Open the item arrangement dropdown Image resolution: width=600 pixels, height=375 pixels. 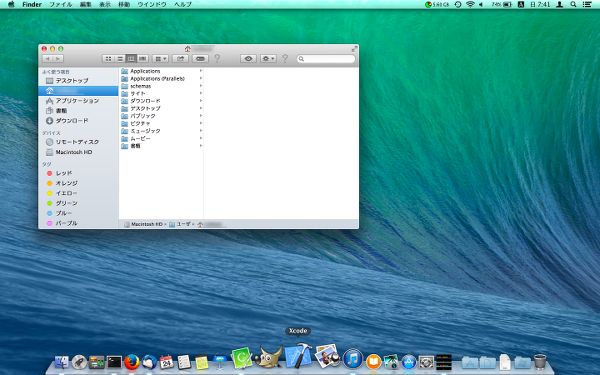160,59
